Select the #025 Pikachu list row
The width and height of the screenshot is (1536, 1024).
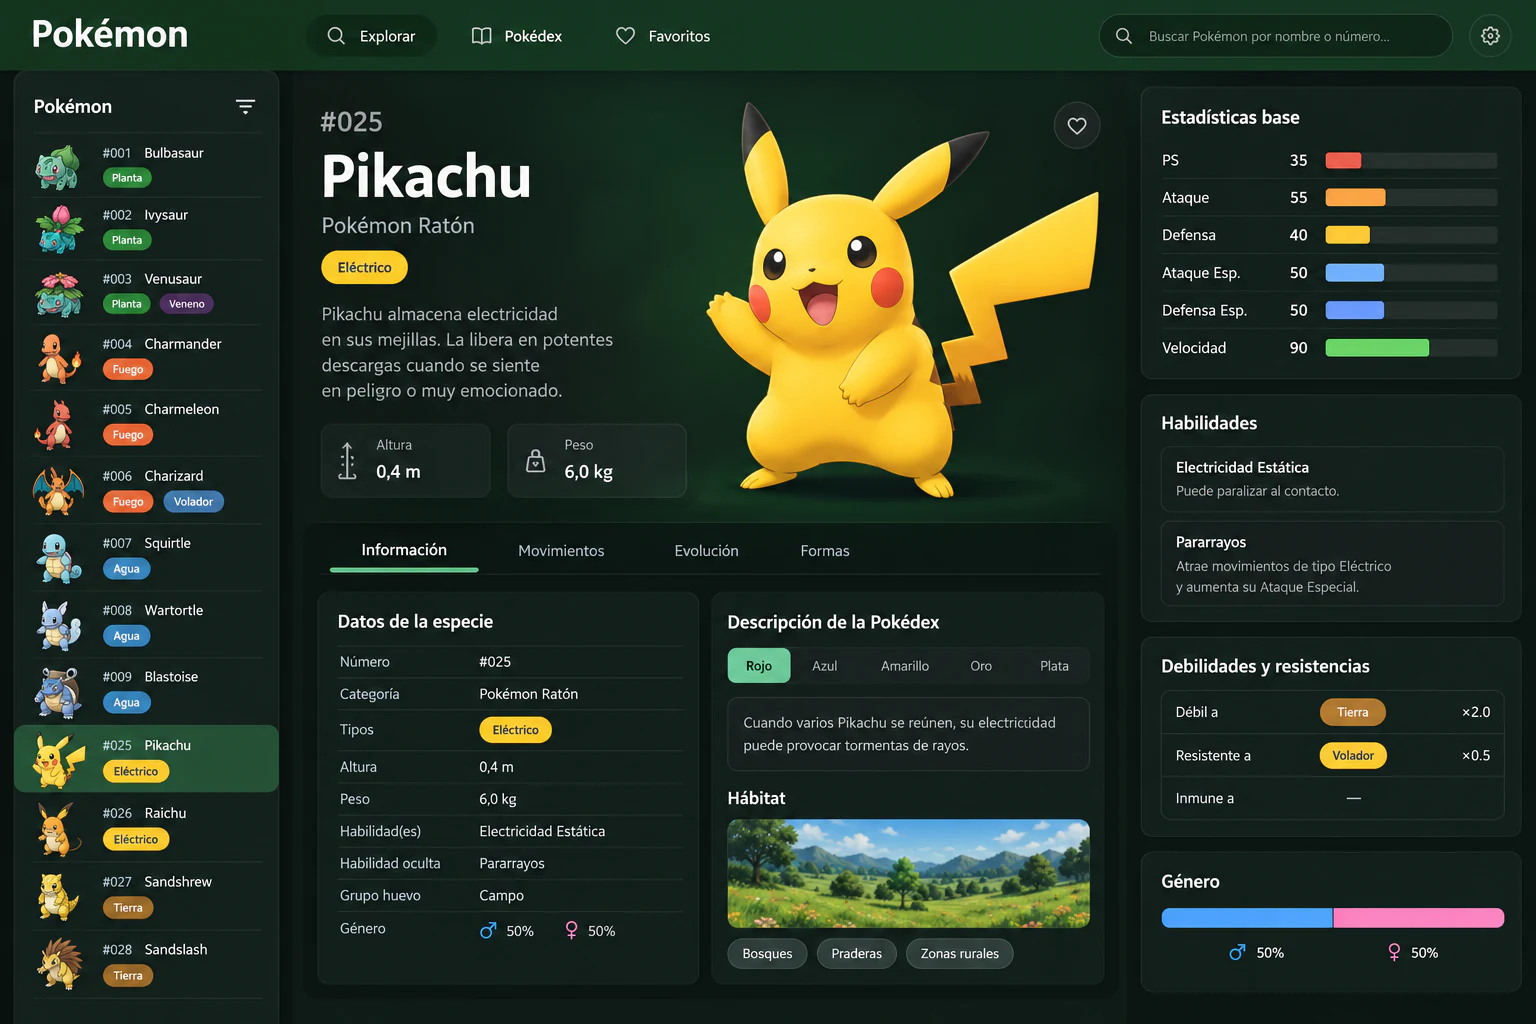click(146, 759)
